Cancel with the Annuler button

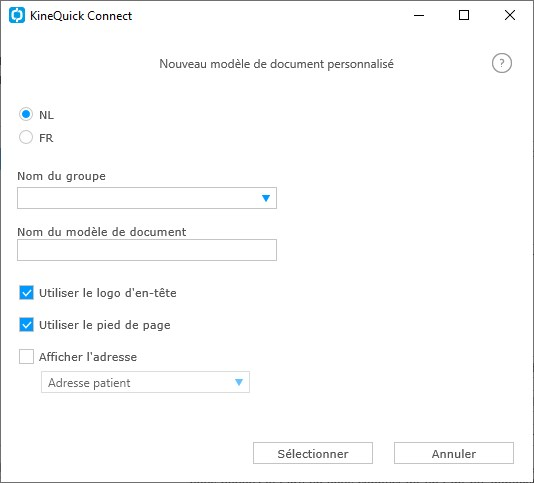pyautogui.click(x=454, y=453)
